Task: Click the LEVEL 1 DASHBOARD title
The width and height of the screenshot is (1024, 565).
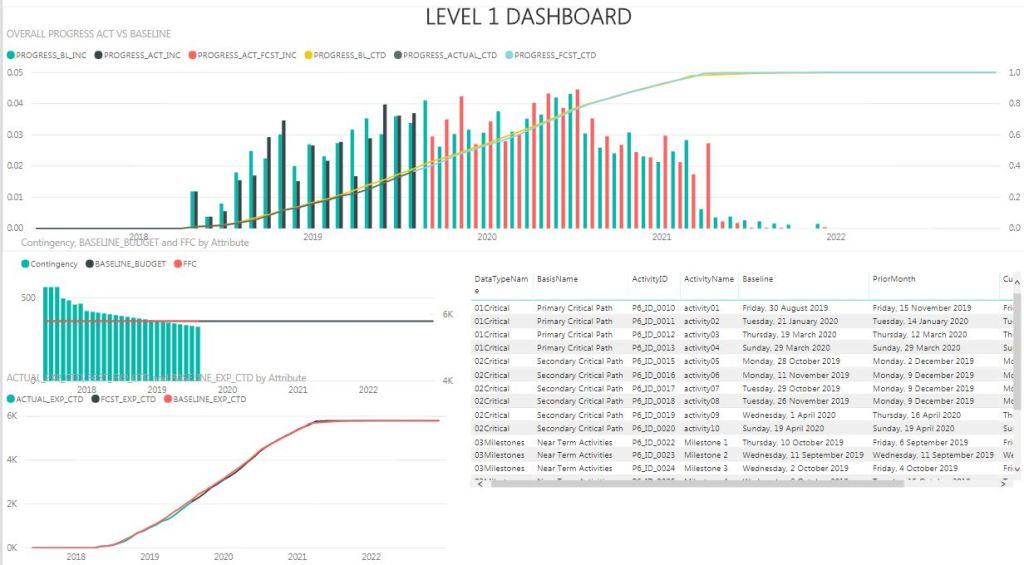Action: [x=528, y=16]
